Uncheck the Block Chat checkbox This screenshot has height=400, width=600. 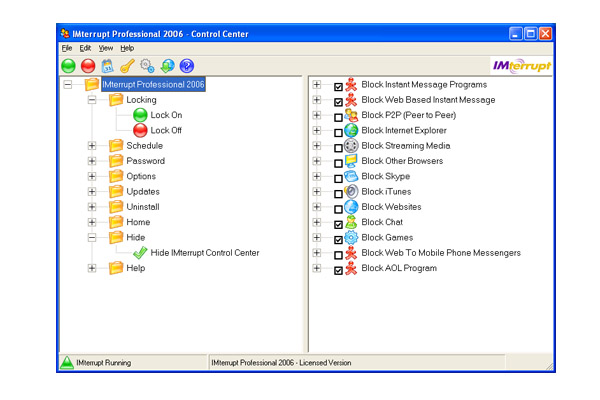[338, 224]
